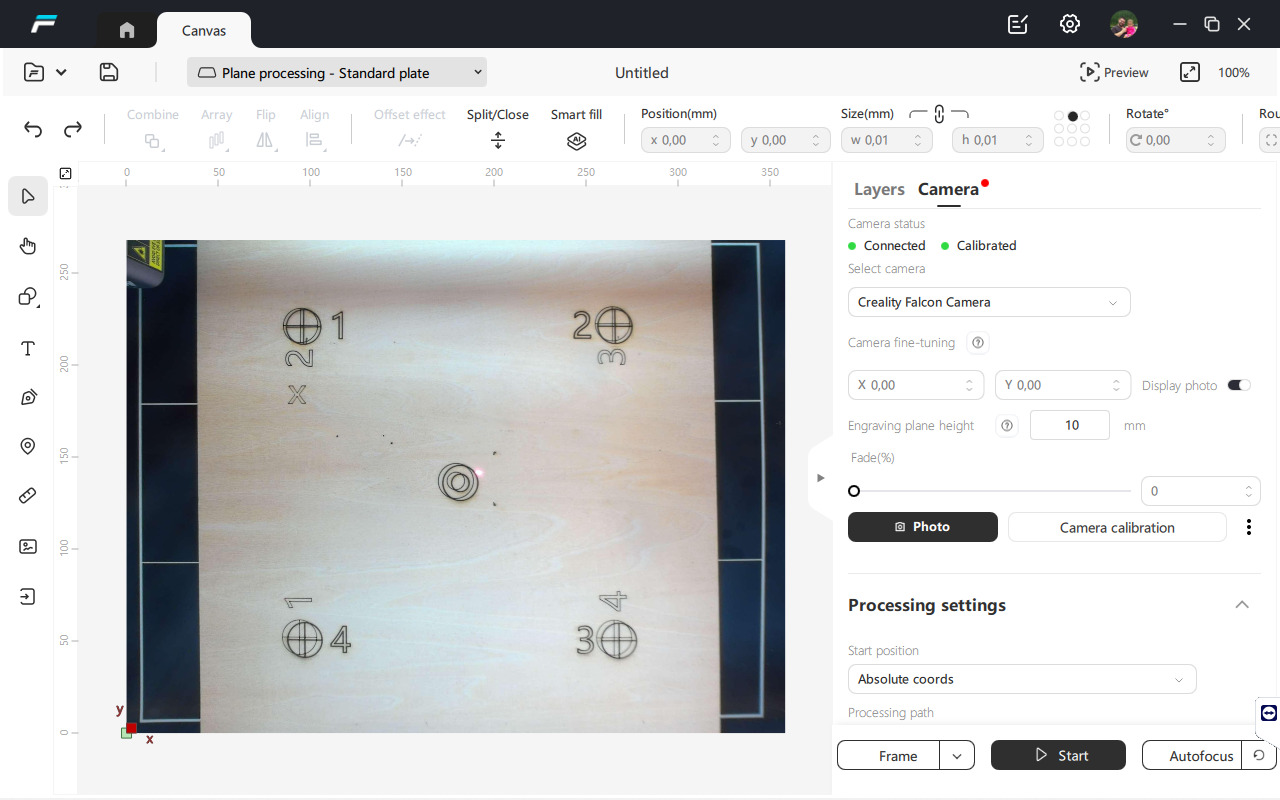Open the Plane processing mode dropdown
This screenshot has height=800, width=1280.
coord(337,72)
